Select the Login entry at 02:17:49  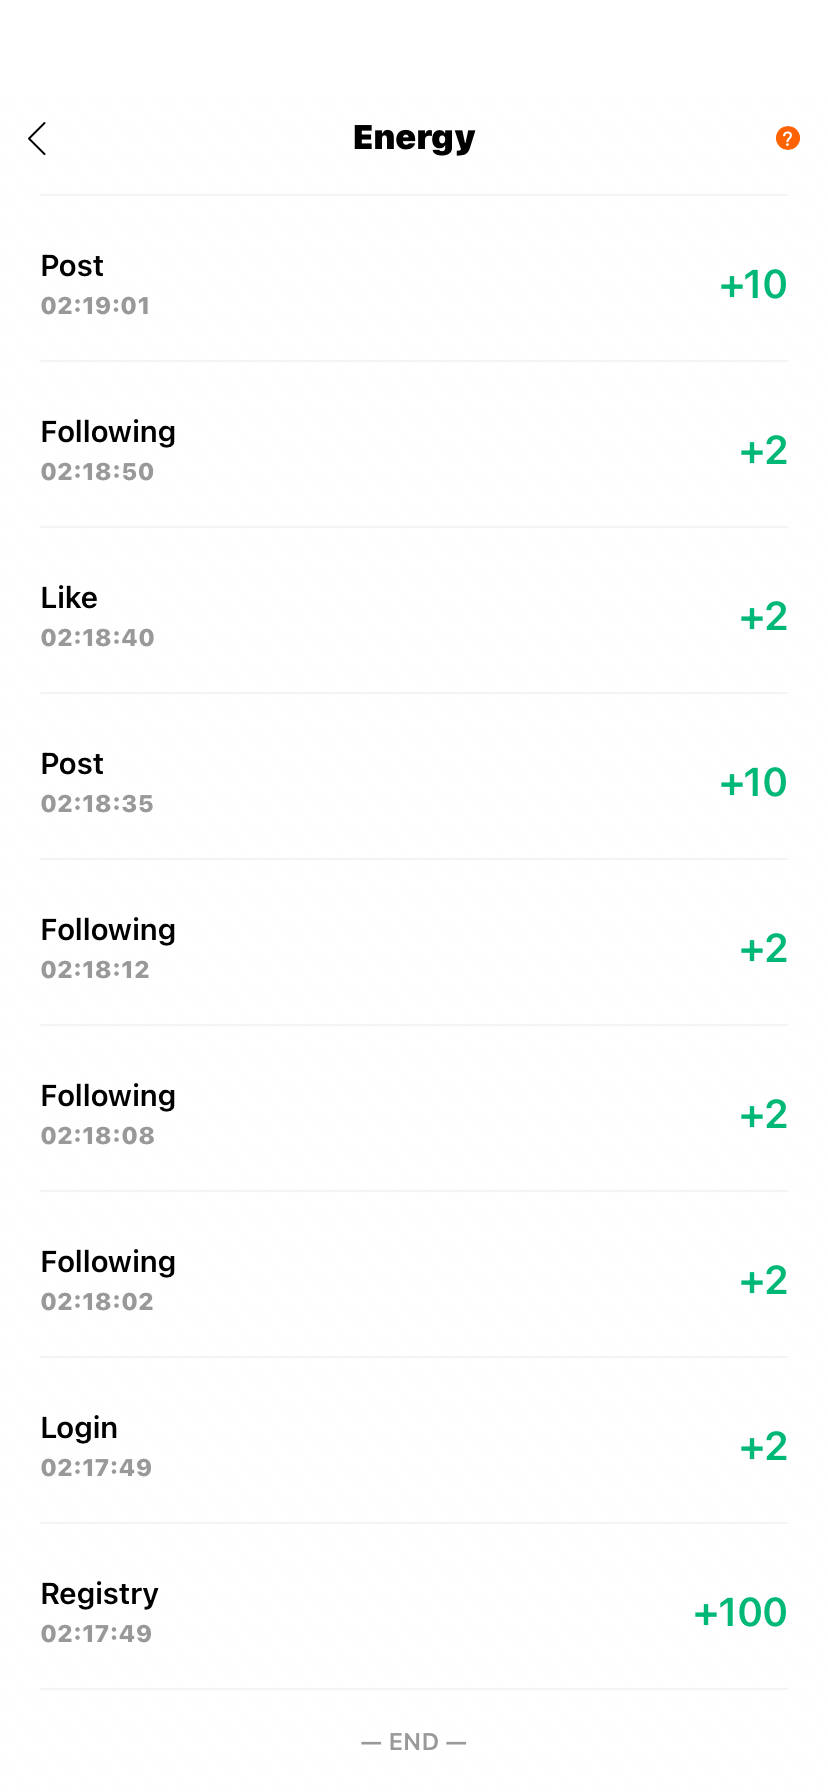click(414, 1441)
